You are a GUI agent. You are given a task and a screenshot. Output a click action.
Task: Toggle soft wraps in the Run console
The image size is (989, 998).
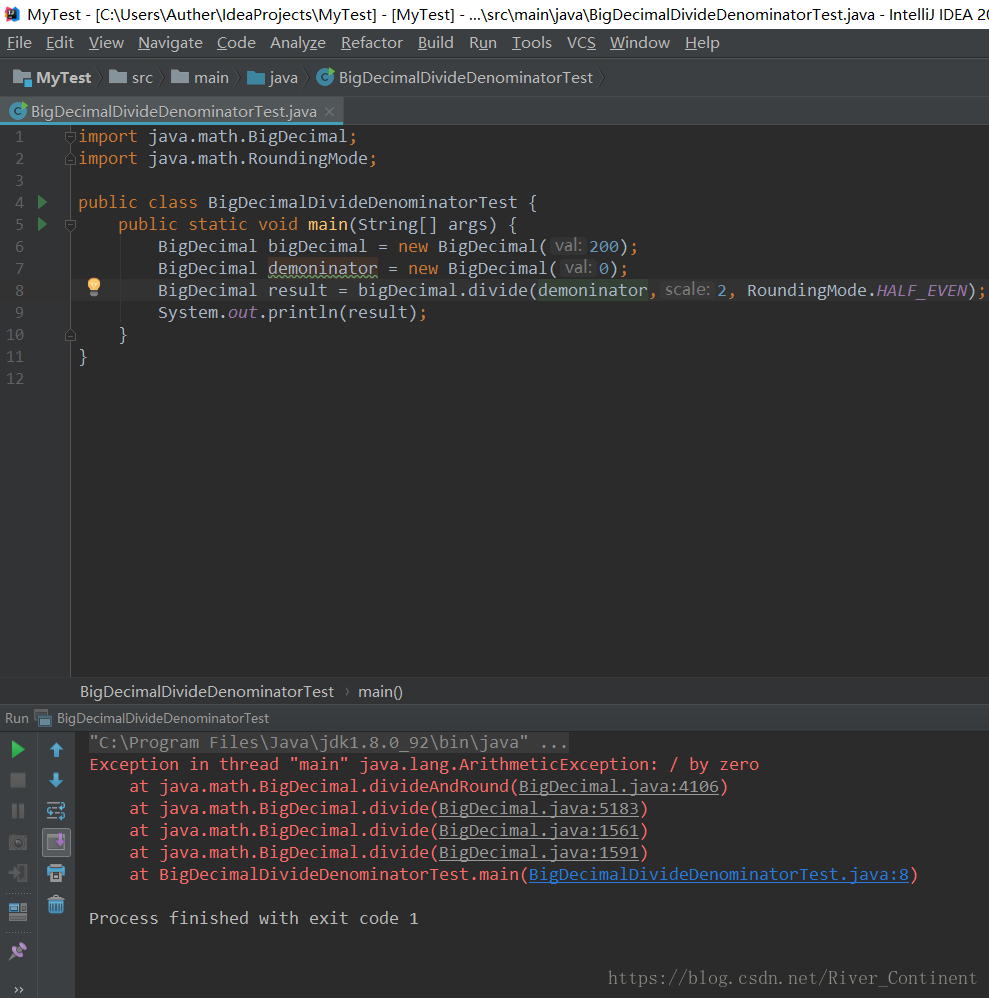56,810
